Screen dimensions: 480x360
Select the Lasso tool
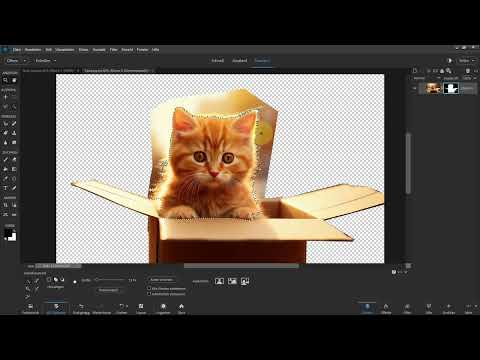(6, 107)
